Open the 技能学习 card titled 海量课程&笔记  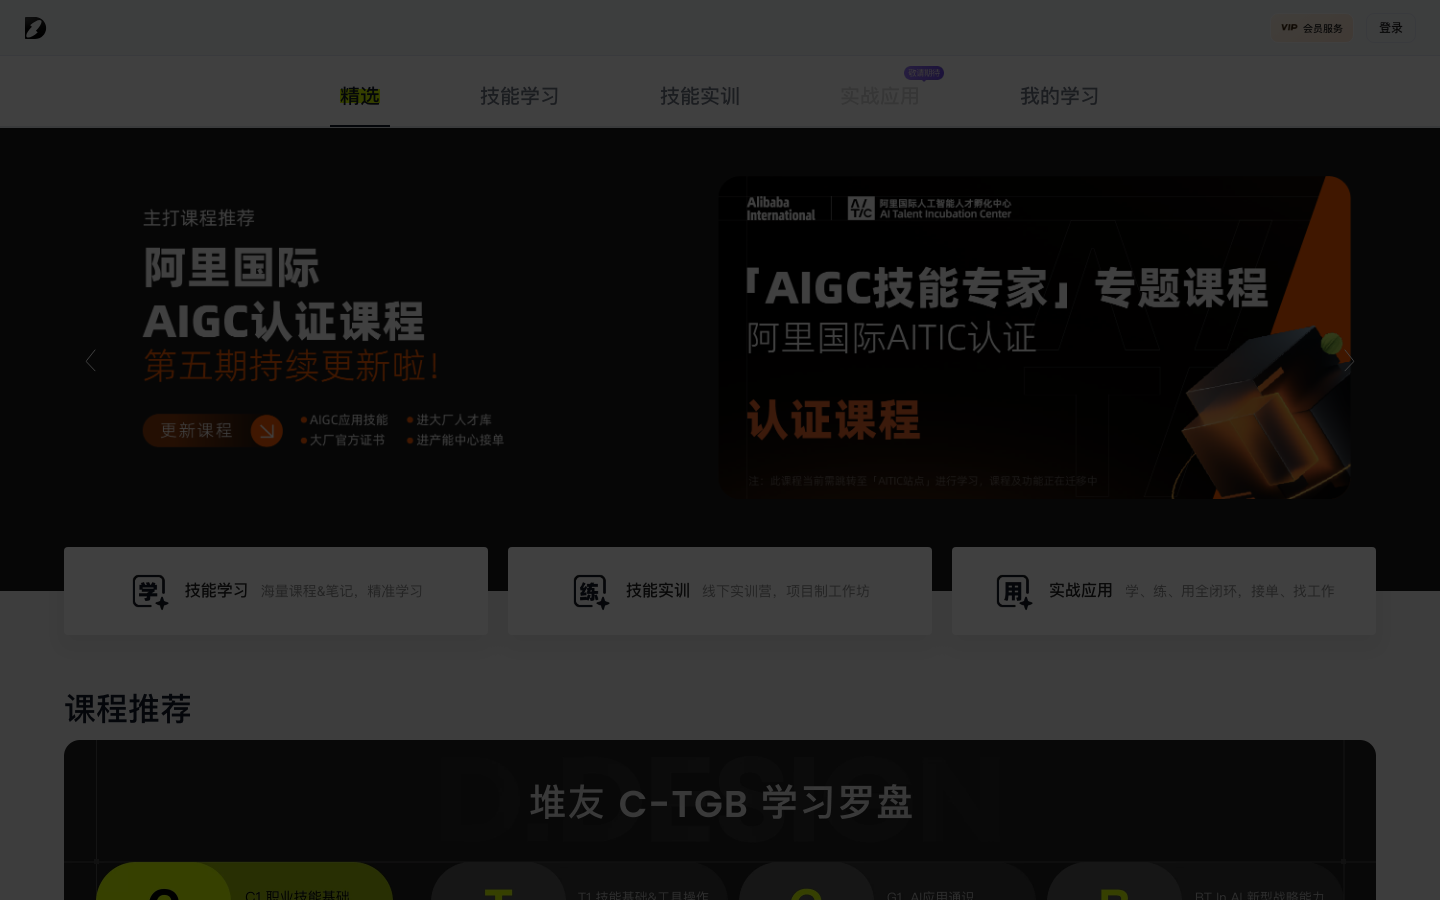(276, 591)
